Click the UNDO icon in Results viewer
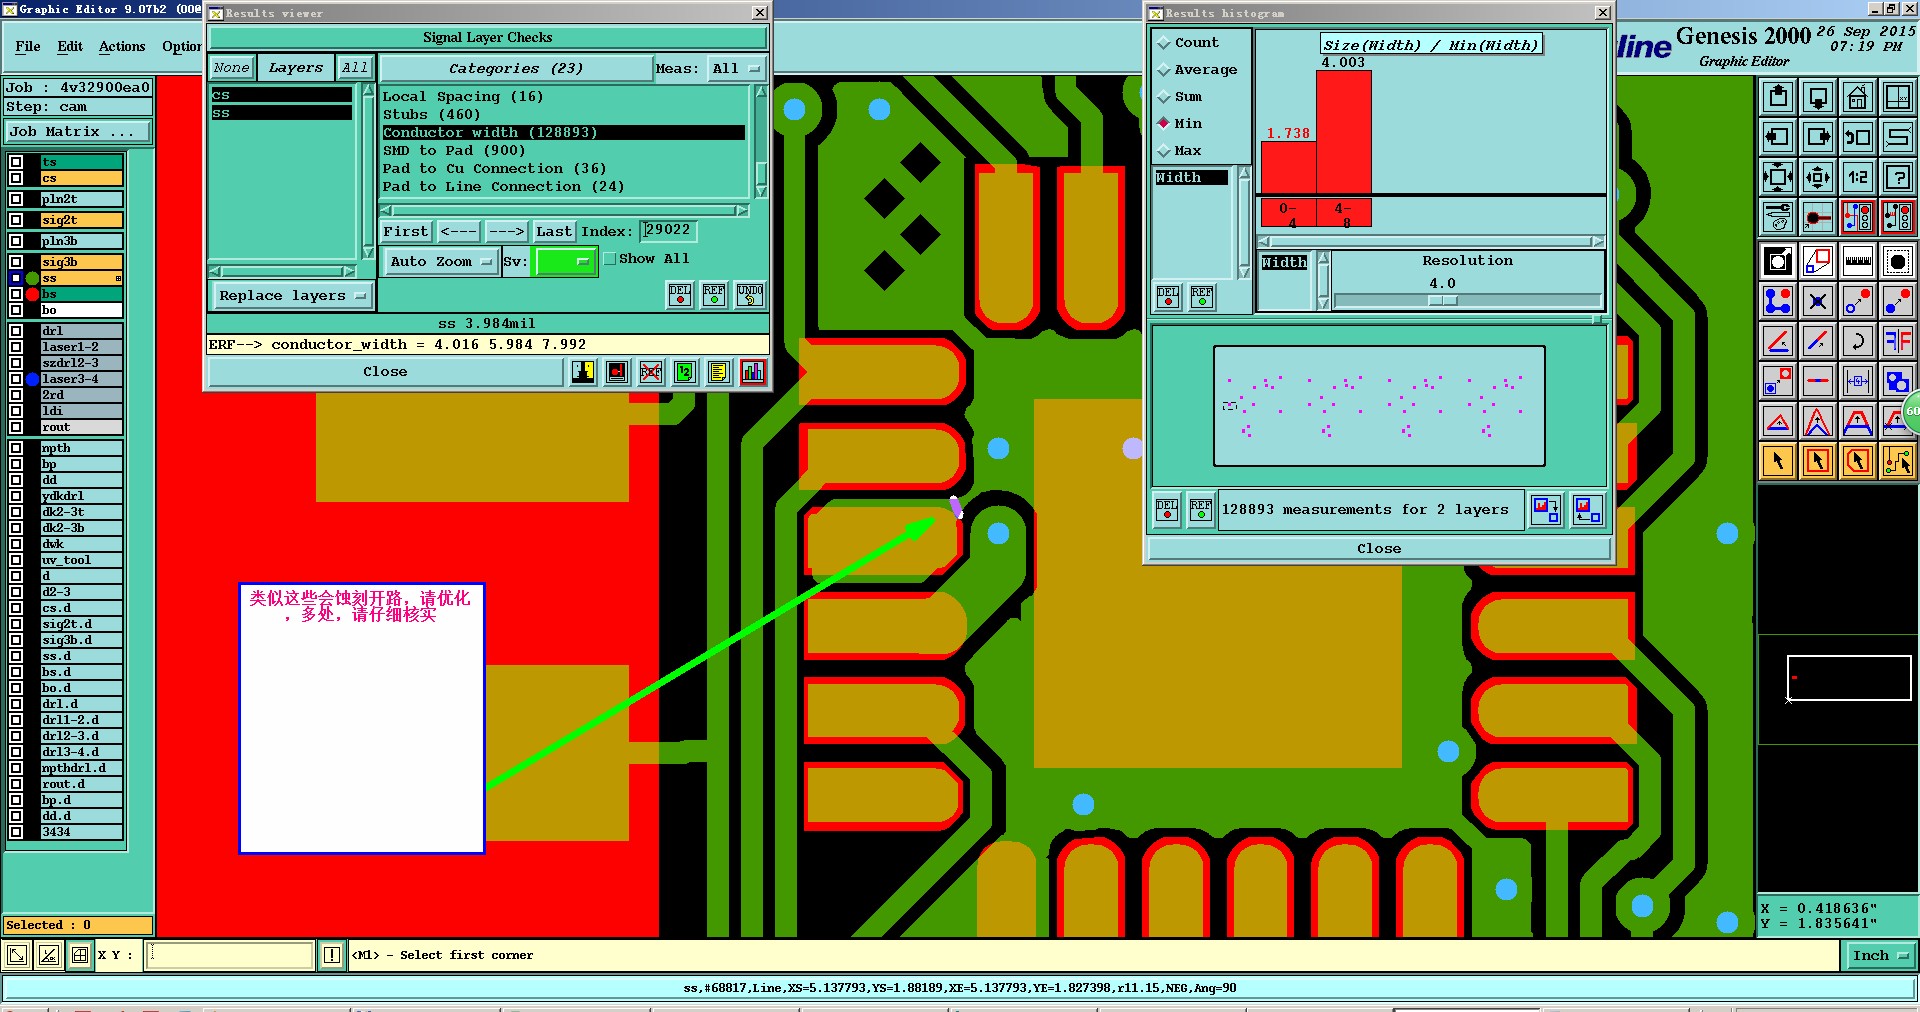1920x1012 pixels. (x=750, y=295)
